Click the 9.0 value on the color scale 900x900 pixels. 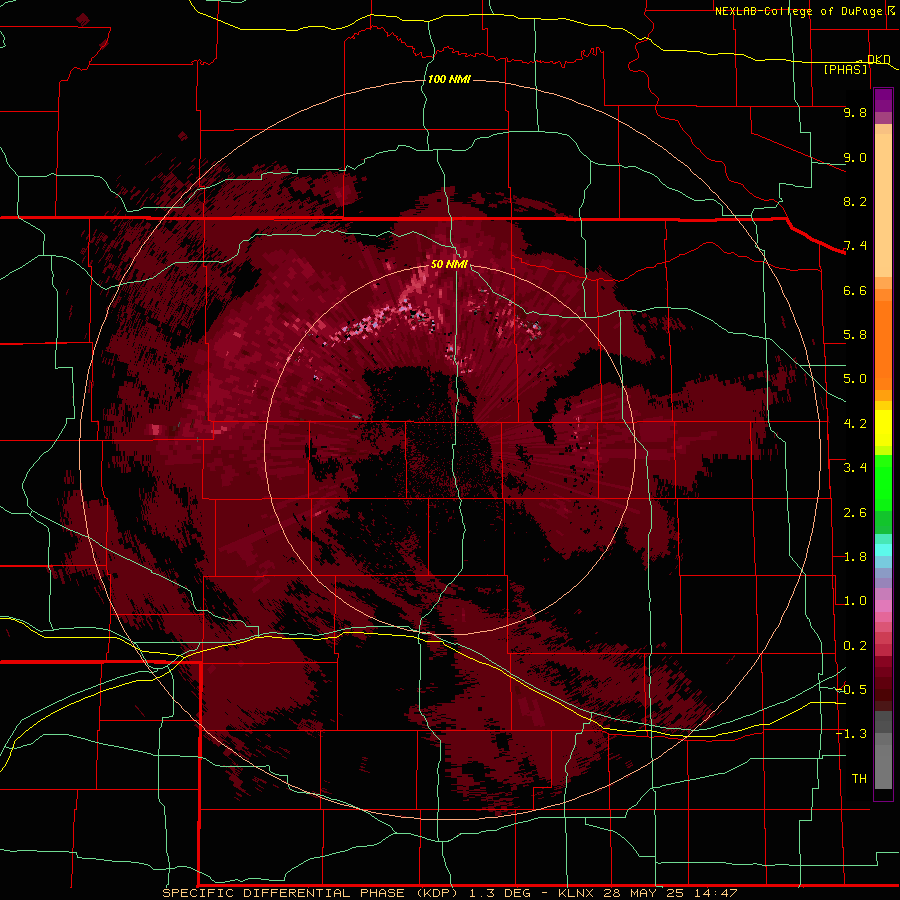855,157
